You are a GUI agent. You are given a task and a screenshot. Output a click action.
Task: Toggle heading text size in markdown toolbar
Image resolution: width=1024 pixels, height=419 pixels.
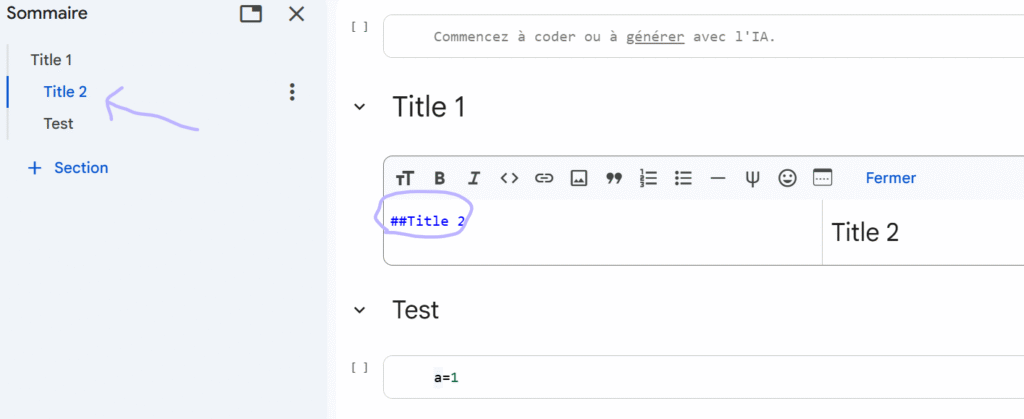404,178
